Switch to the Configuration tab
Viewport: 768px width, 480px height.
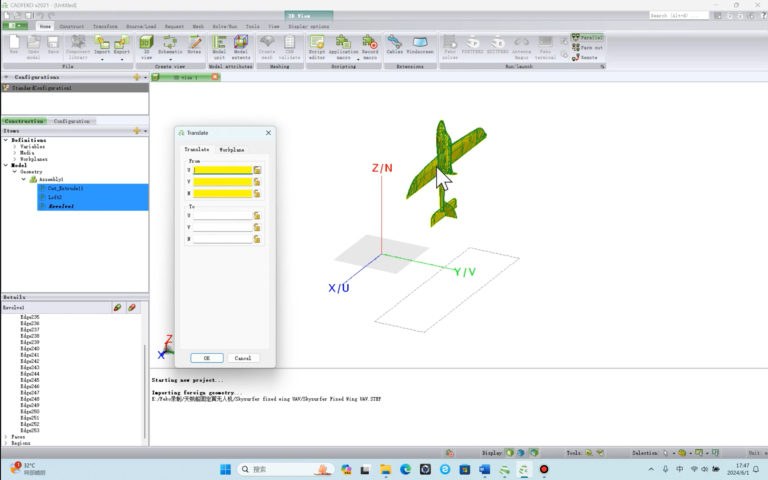[x=72, y=121]
